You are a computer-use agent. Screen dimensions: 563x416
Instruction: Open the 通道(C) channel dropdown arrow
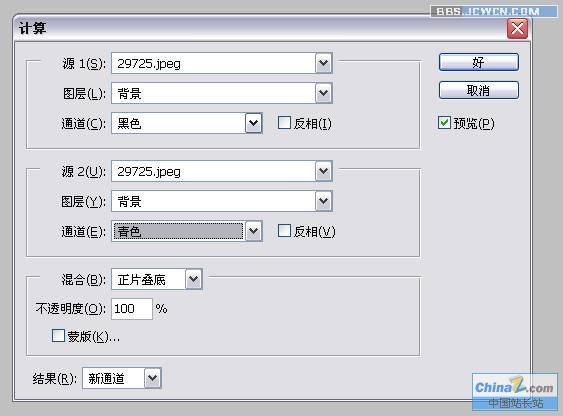coord(253,123)
